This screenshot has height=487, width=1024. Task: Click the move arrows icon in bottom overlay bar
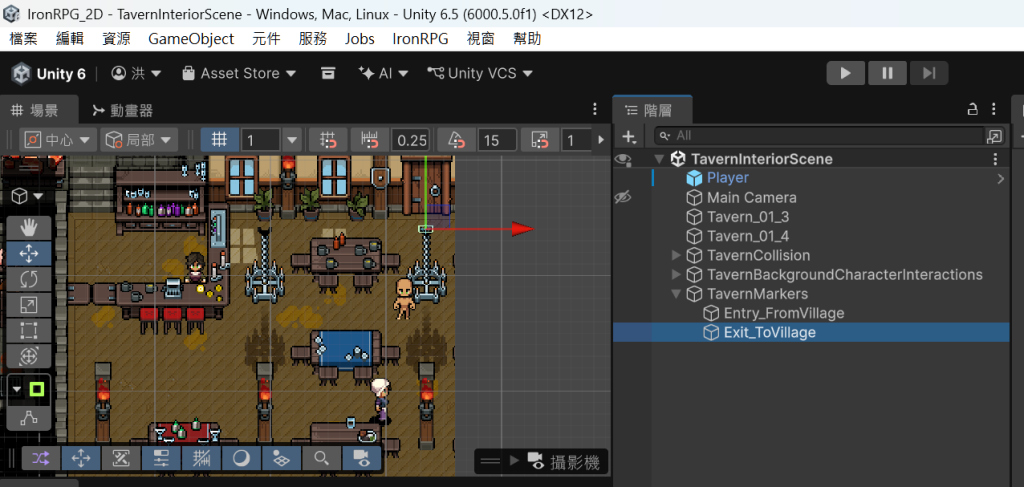pyautogui.click(x=81, y=458)
